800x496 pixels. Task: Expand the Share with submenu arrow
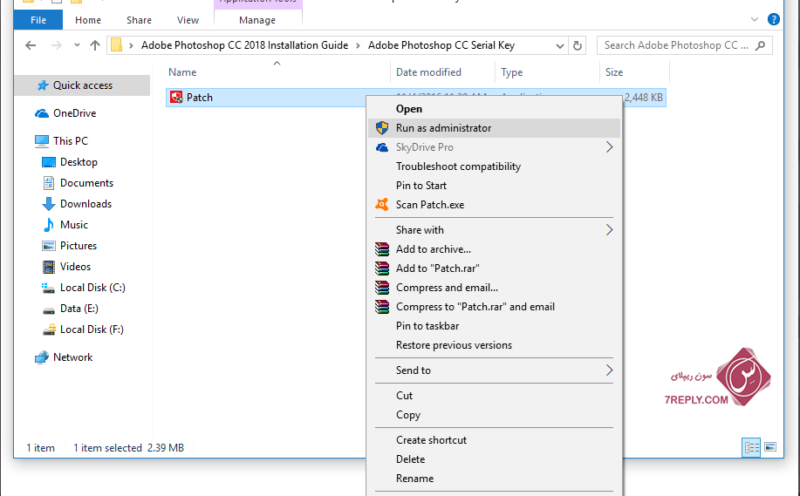[x=609, y=230]
